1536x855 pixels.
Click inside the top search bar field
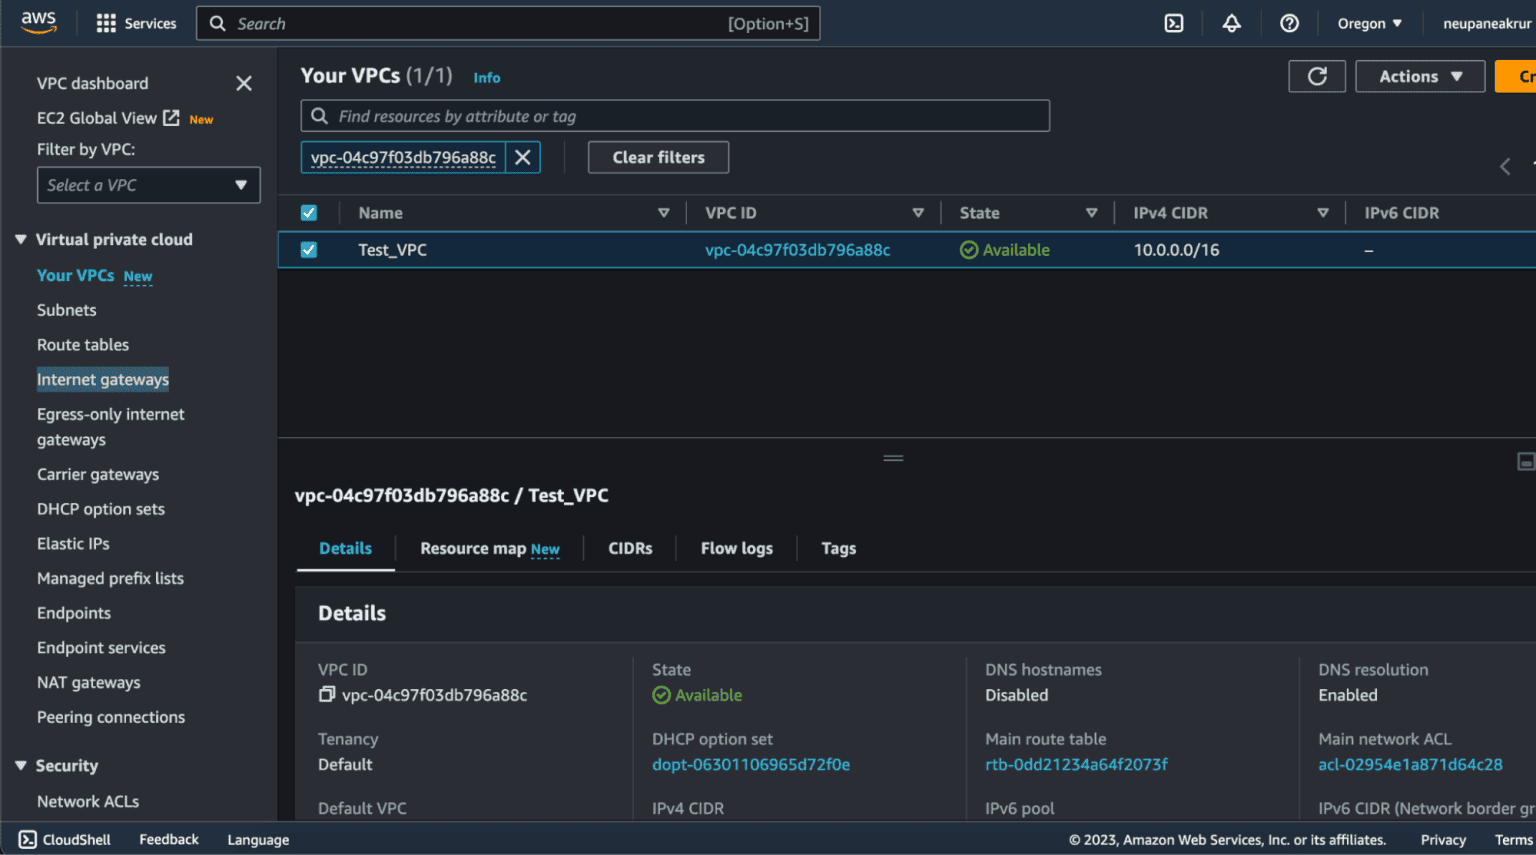(x=508, y=23)
